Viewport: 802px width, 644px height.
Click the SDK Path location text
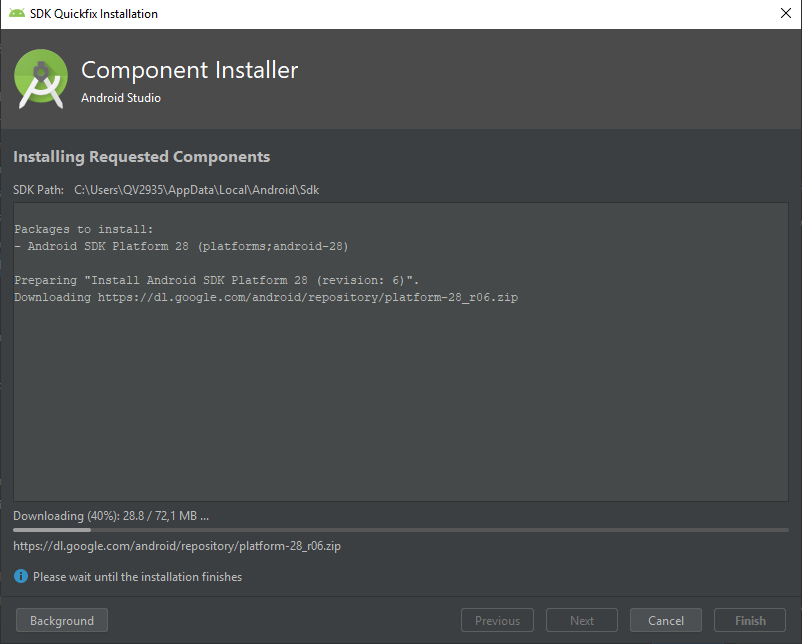point(196,189)
